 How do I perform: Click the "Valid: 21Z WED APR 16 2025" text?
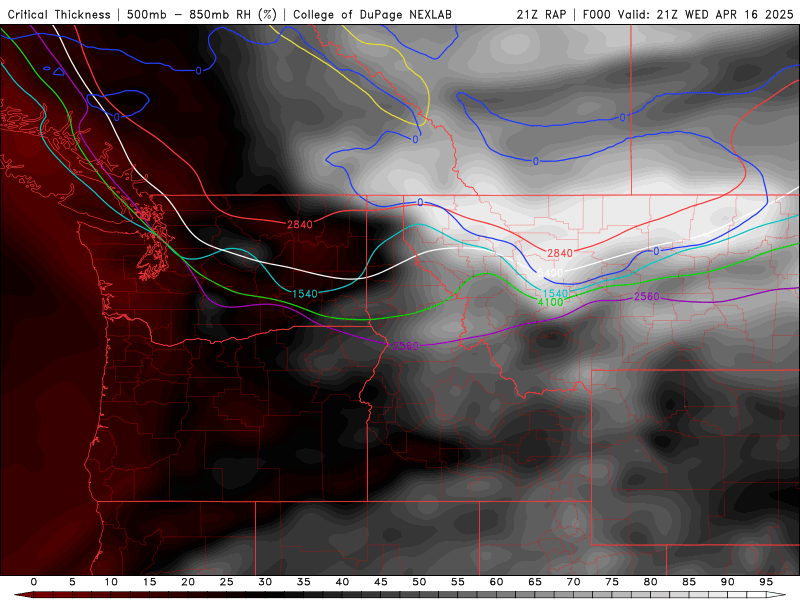[x=706, y=15]
